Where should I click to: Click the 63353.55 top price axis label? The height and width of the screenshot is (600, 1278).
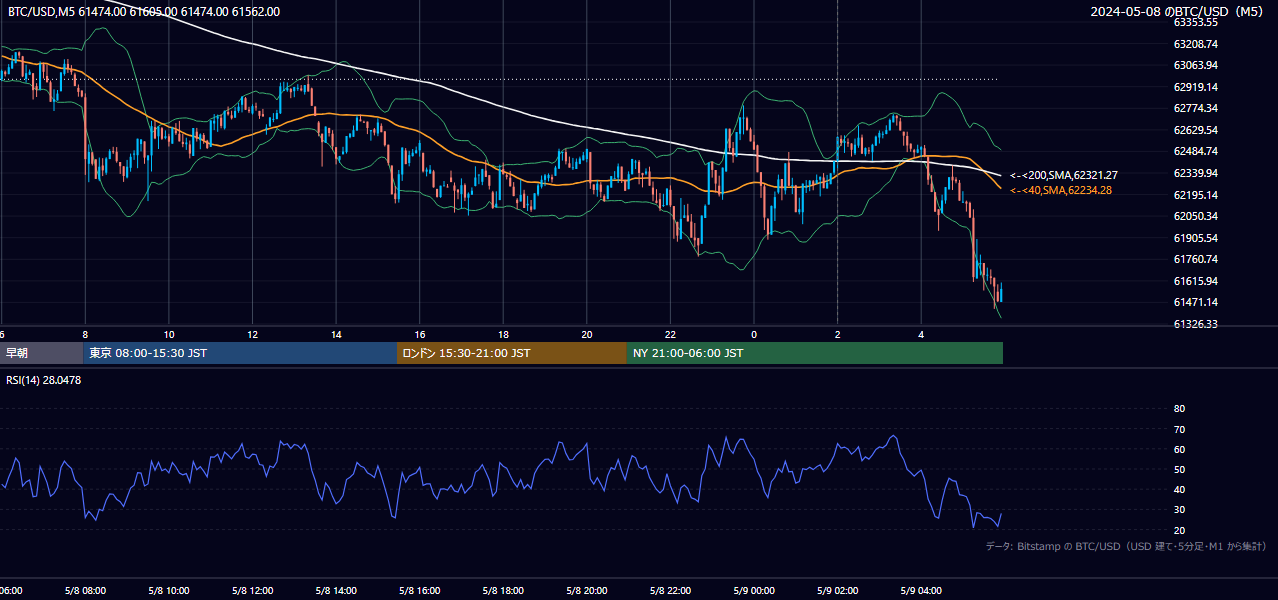pos(1195,22)
